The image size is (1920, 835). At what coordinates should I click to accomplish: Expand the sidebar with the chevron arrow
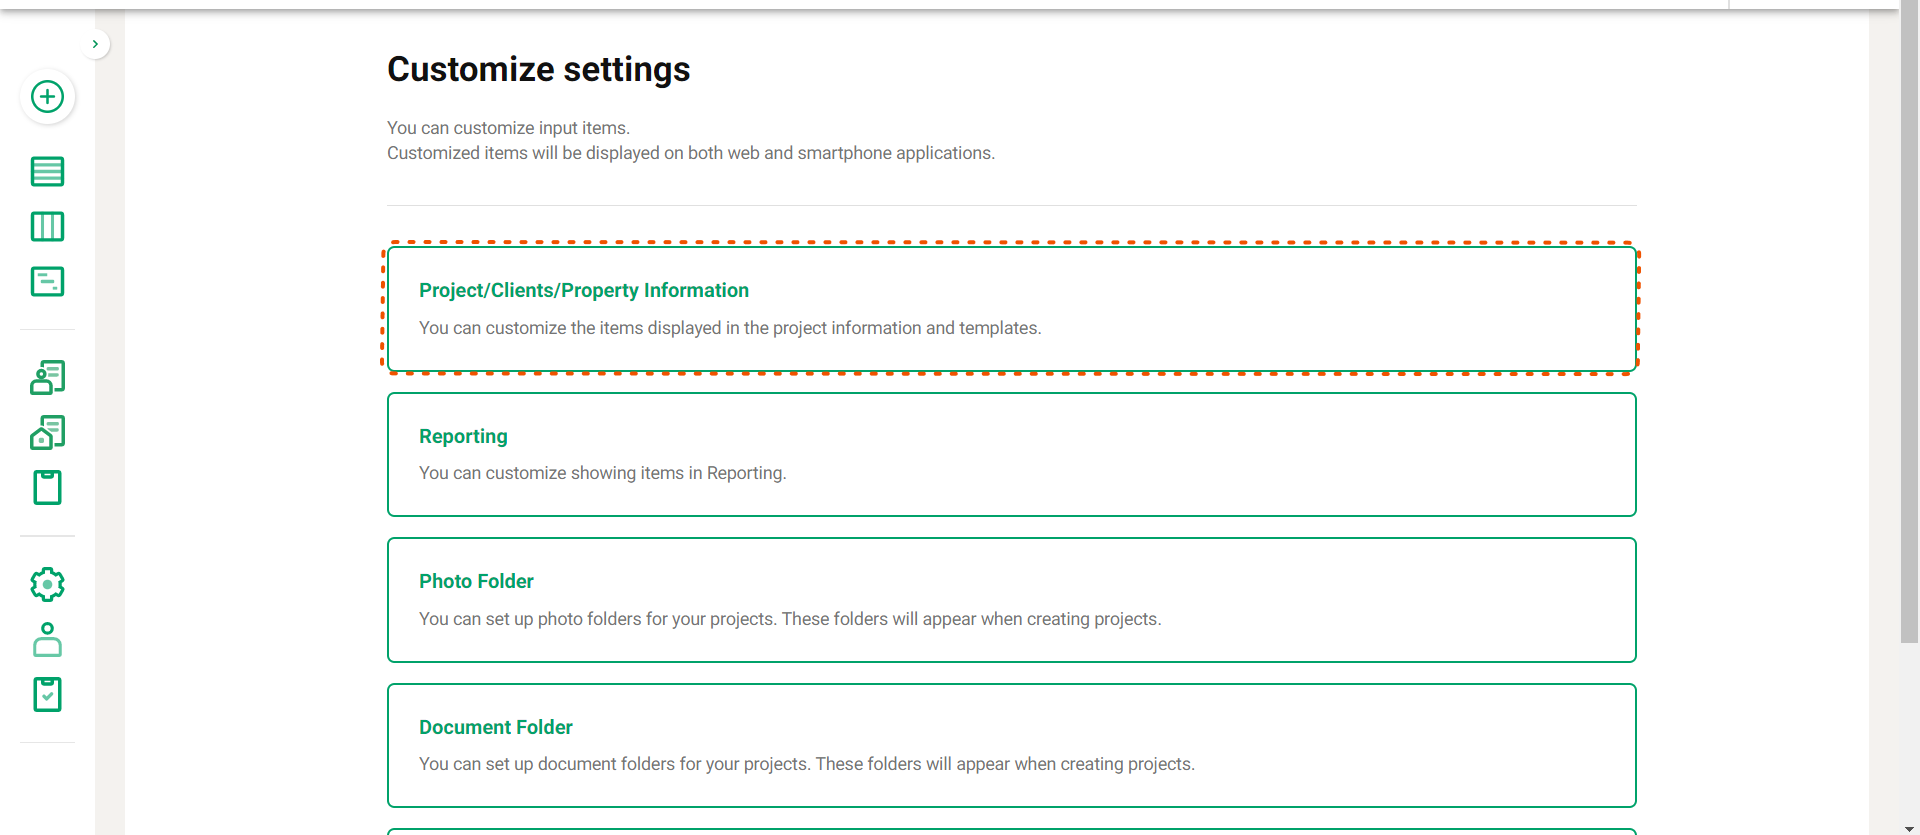pos(95,44)
